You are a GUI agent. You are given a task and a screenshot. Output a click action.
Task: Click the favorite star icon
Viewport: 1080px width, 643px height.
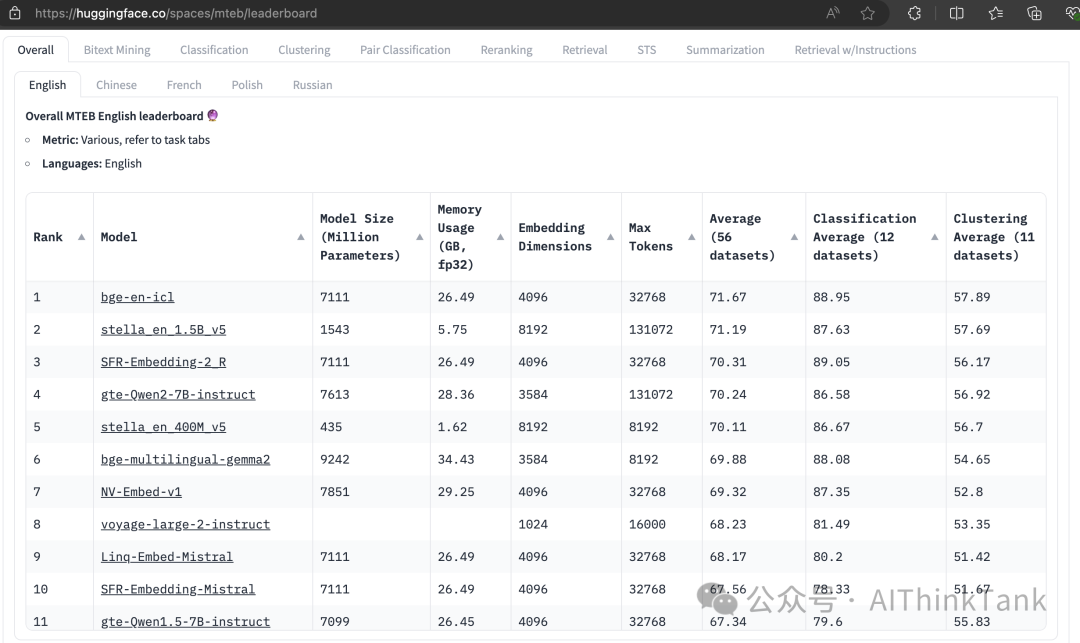pyautogui.click(x=868, y=13)
